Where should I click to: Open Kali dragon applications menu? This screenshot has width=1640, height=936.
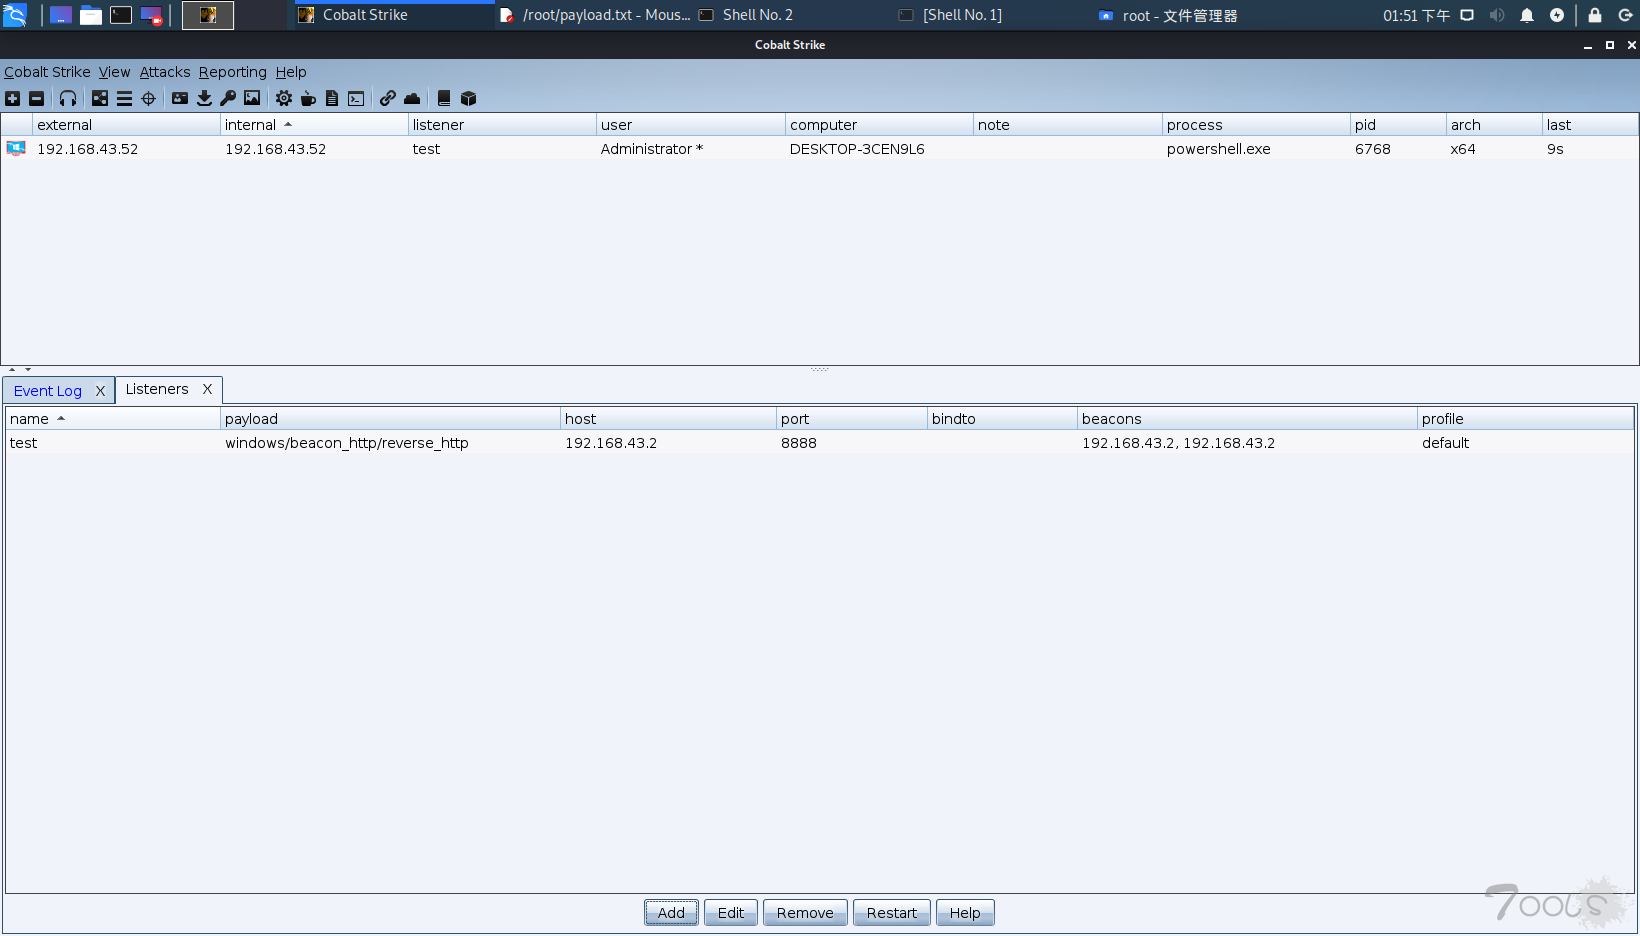(x=15, y=15)
